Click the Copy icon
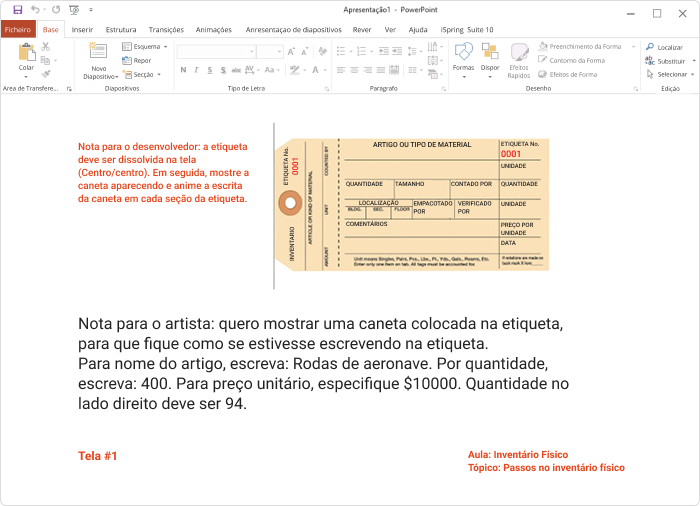This screenshot has width=700, height=506. pos(46,60)
